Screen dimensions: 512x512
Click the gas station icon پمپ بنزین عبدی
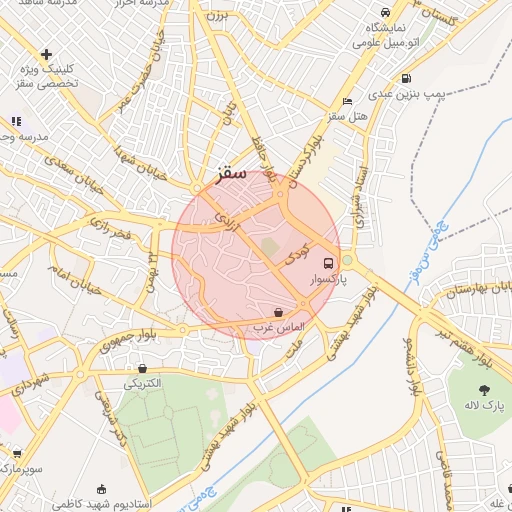pos(406,79)
